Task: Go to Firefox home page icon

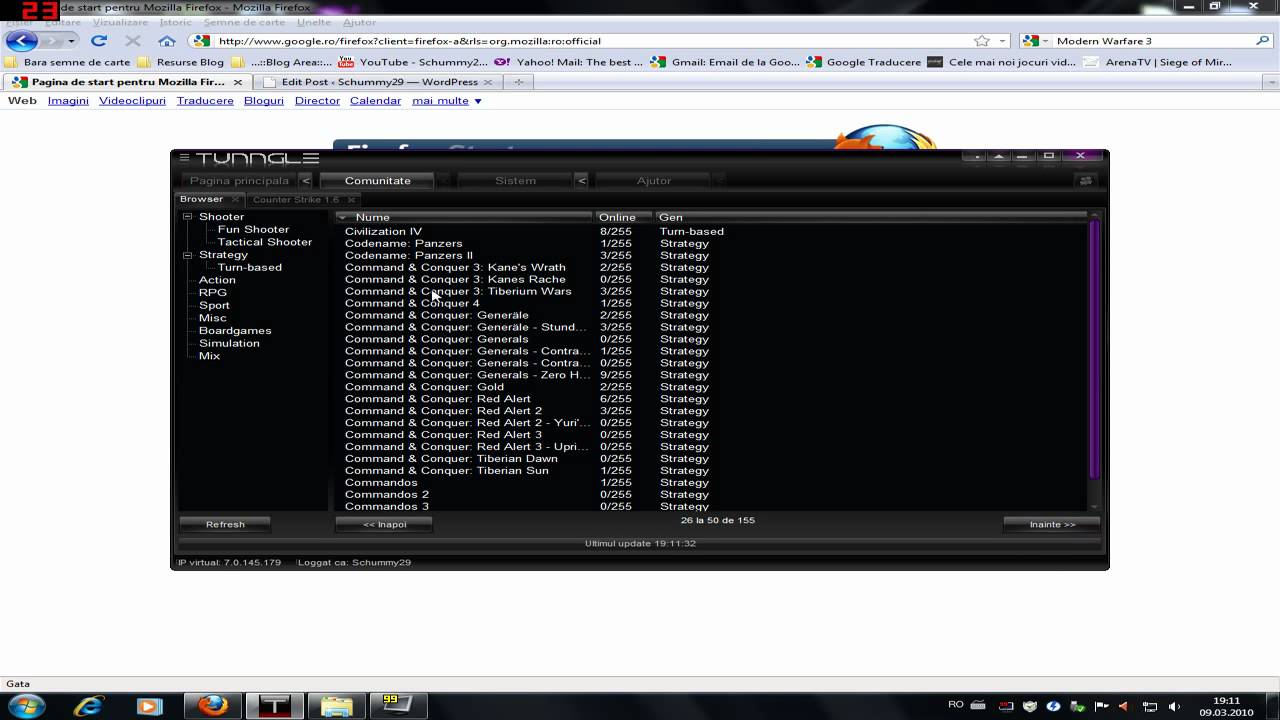Action: click(167, 41)
